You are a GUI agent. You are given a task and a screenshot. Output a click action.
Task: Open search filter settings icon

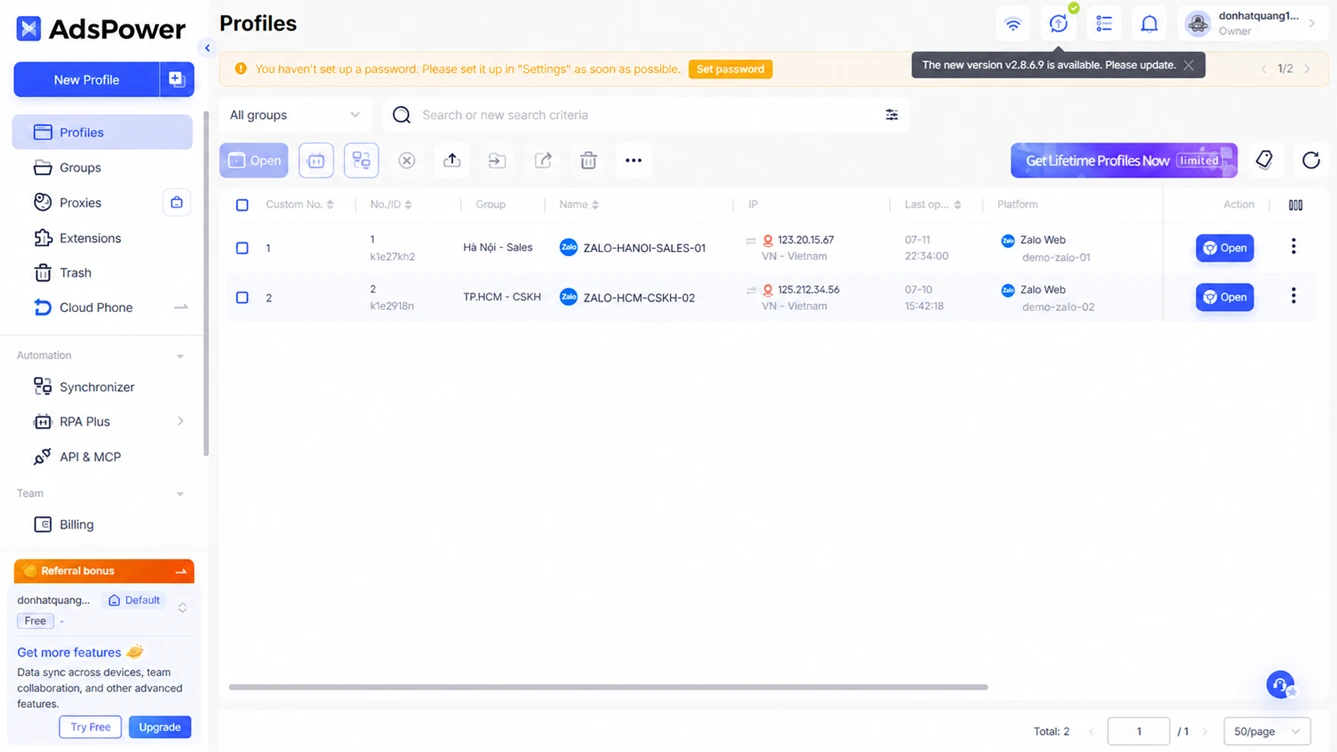point(891,115)
